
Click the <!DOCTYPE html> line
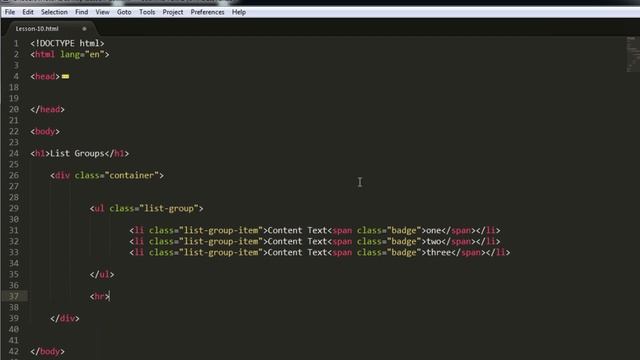coord(67,43)
